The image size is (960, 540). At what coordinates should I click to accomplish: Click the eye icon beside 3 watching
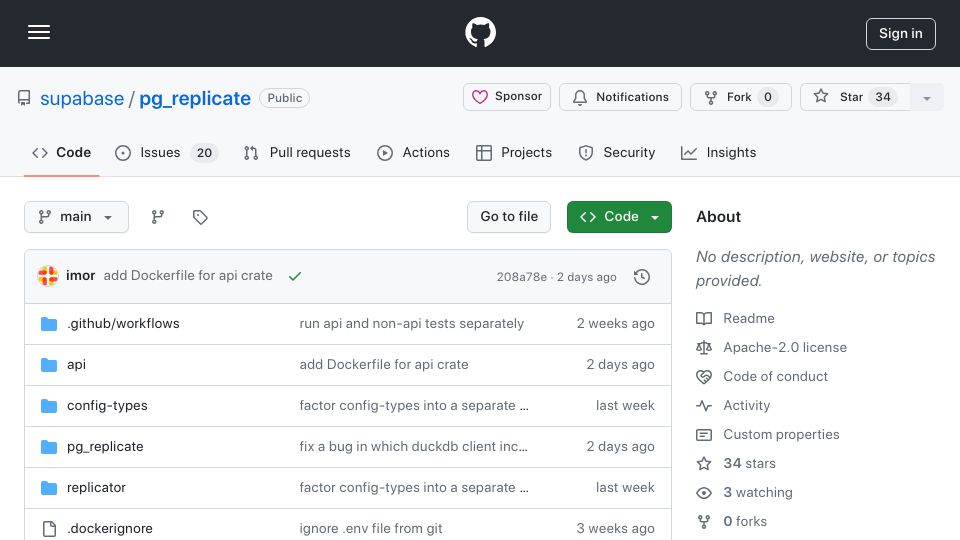(704, 493)
